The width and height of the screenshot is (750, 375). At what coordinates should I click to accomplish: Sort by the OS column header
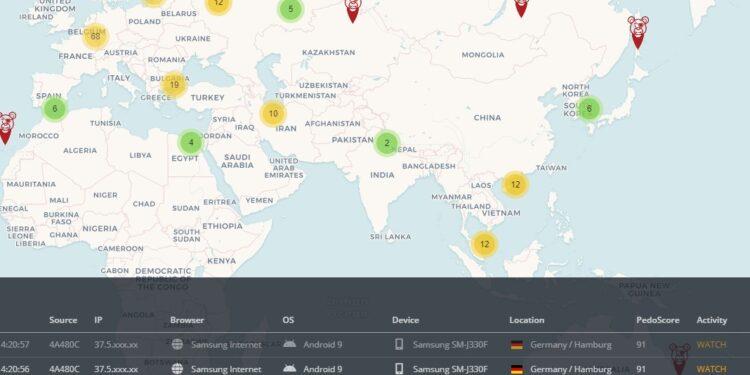tap(288, 320)
